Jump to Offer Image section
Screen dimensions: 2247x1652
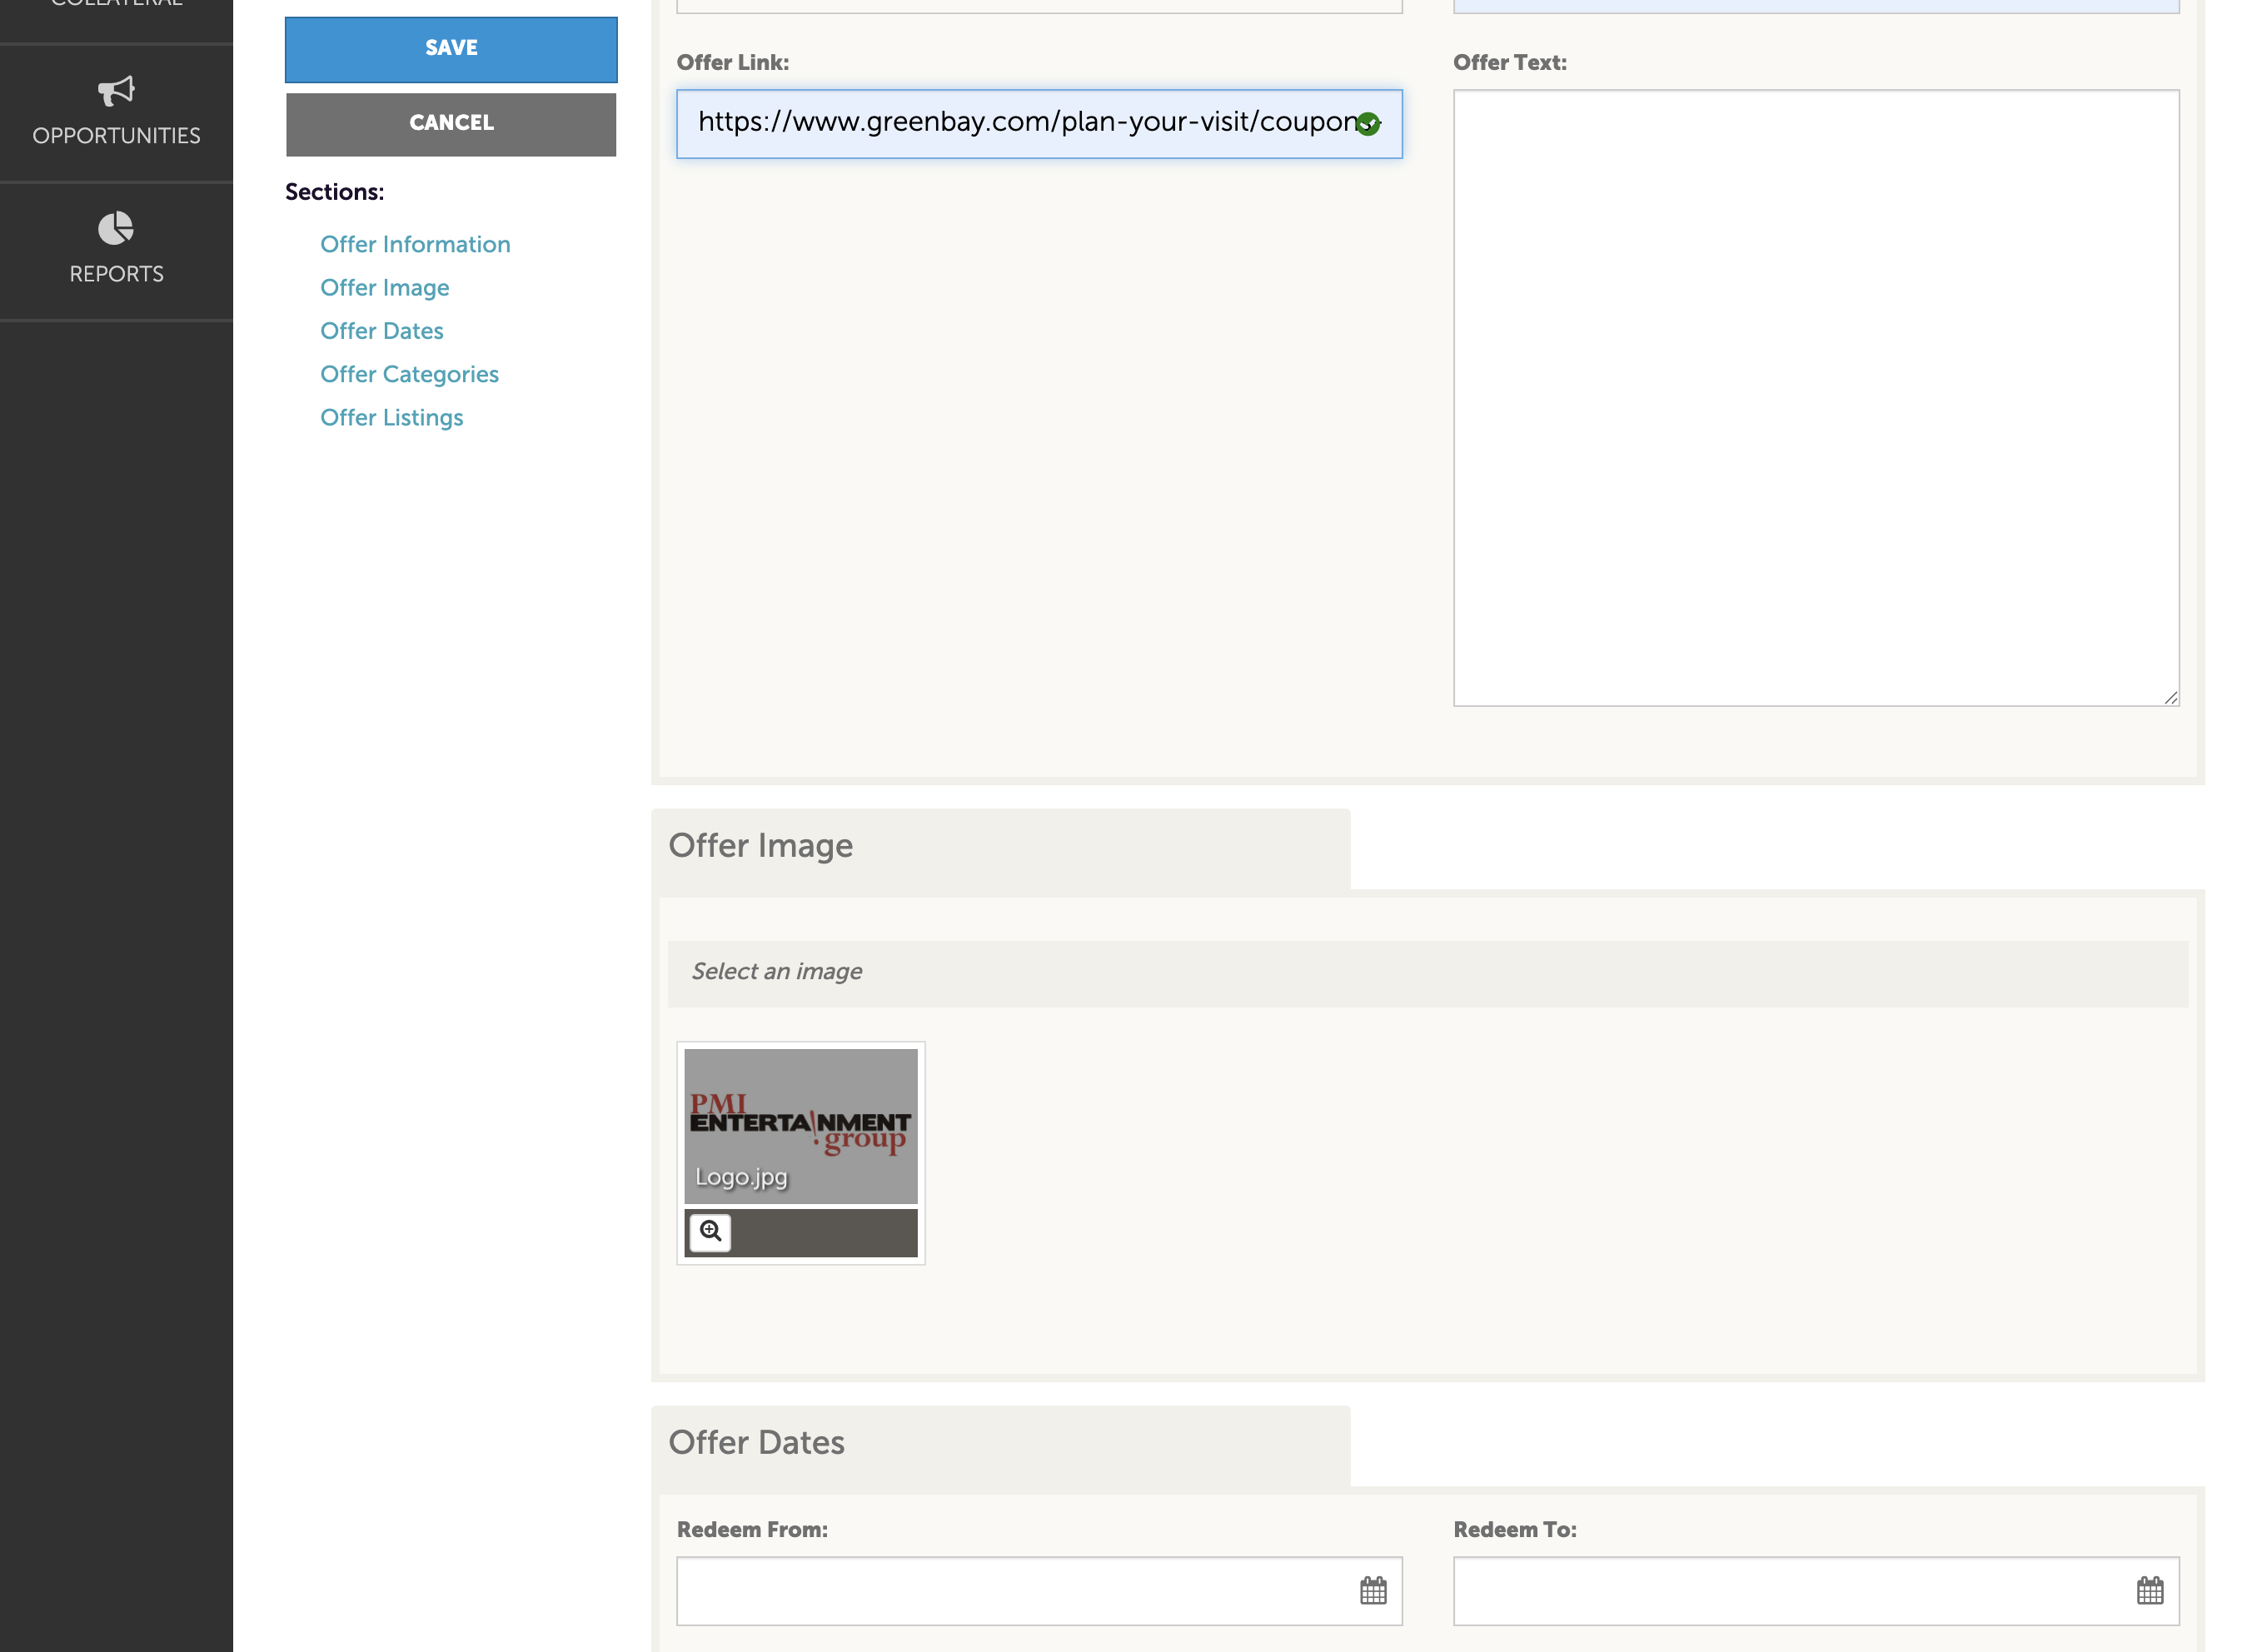click(385, 288)
